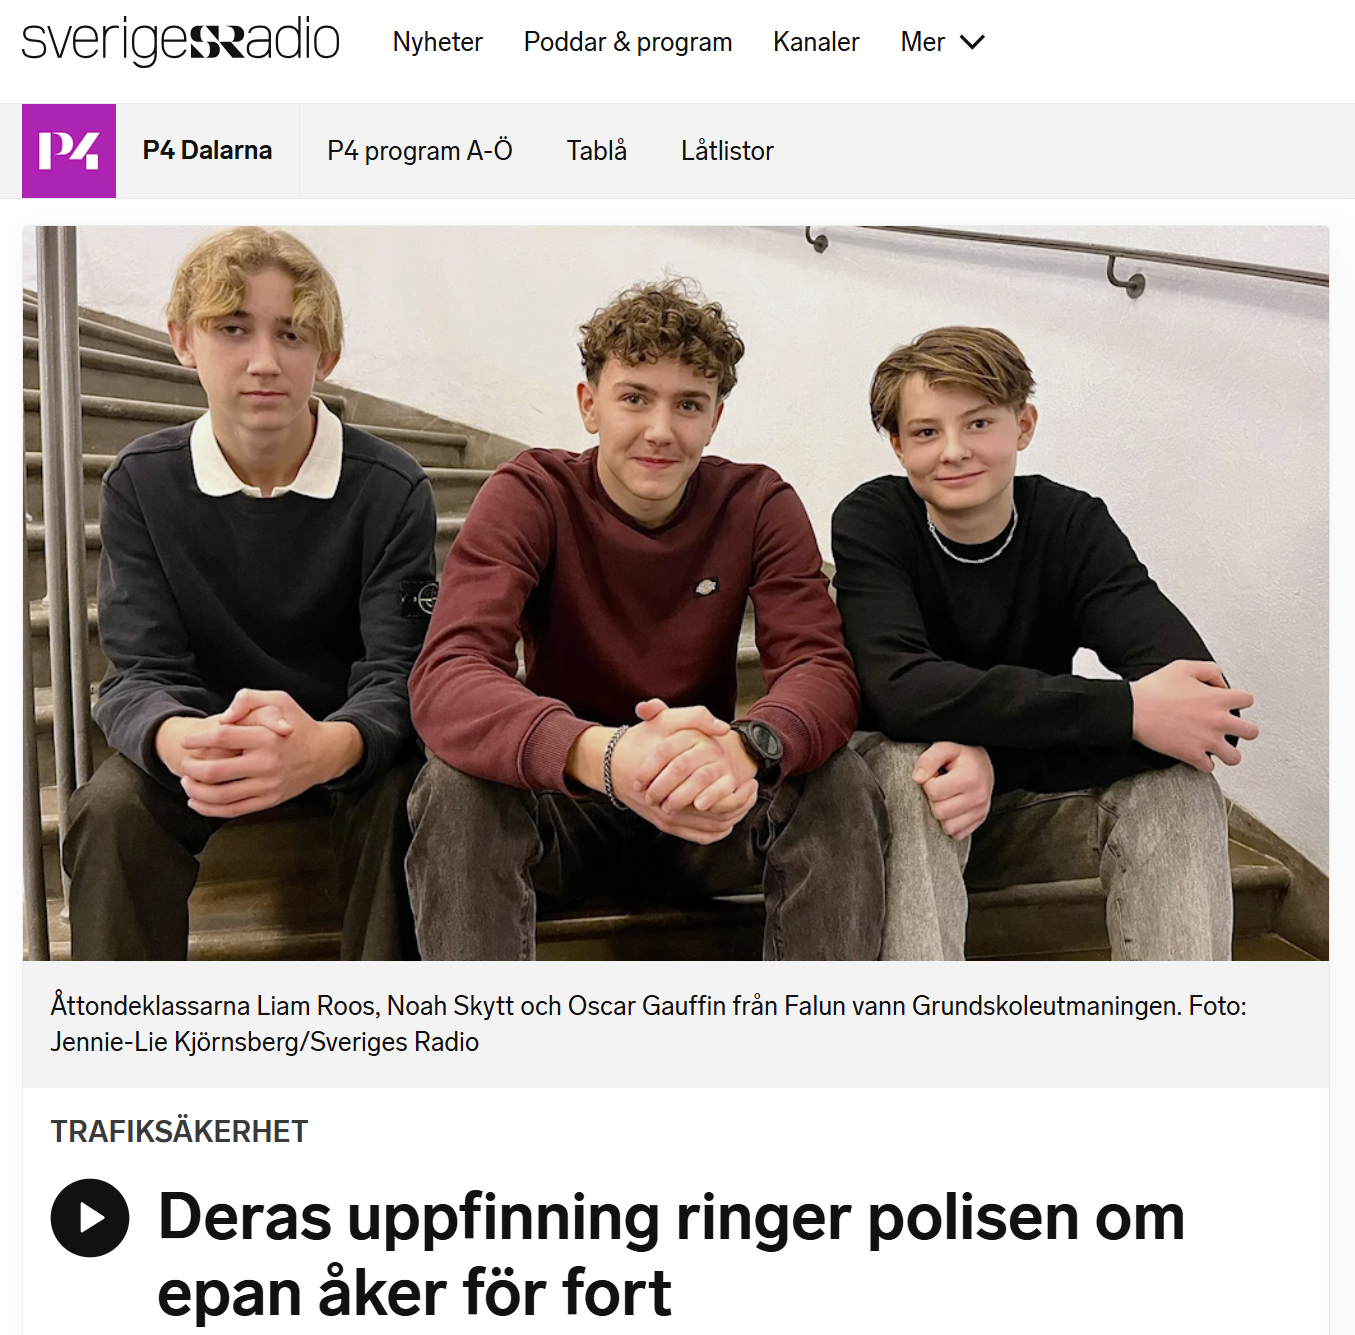This screenshot has width=1355, height=1335.
Task: Open P4 program A-Ö listing
Action: coord(420,151)
